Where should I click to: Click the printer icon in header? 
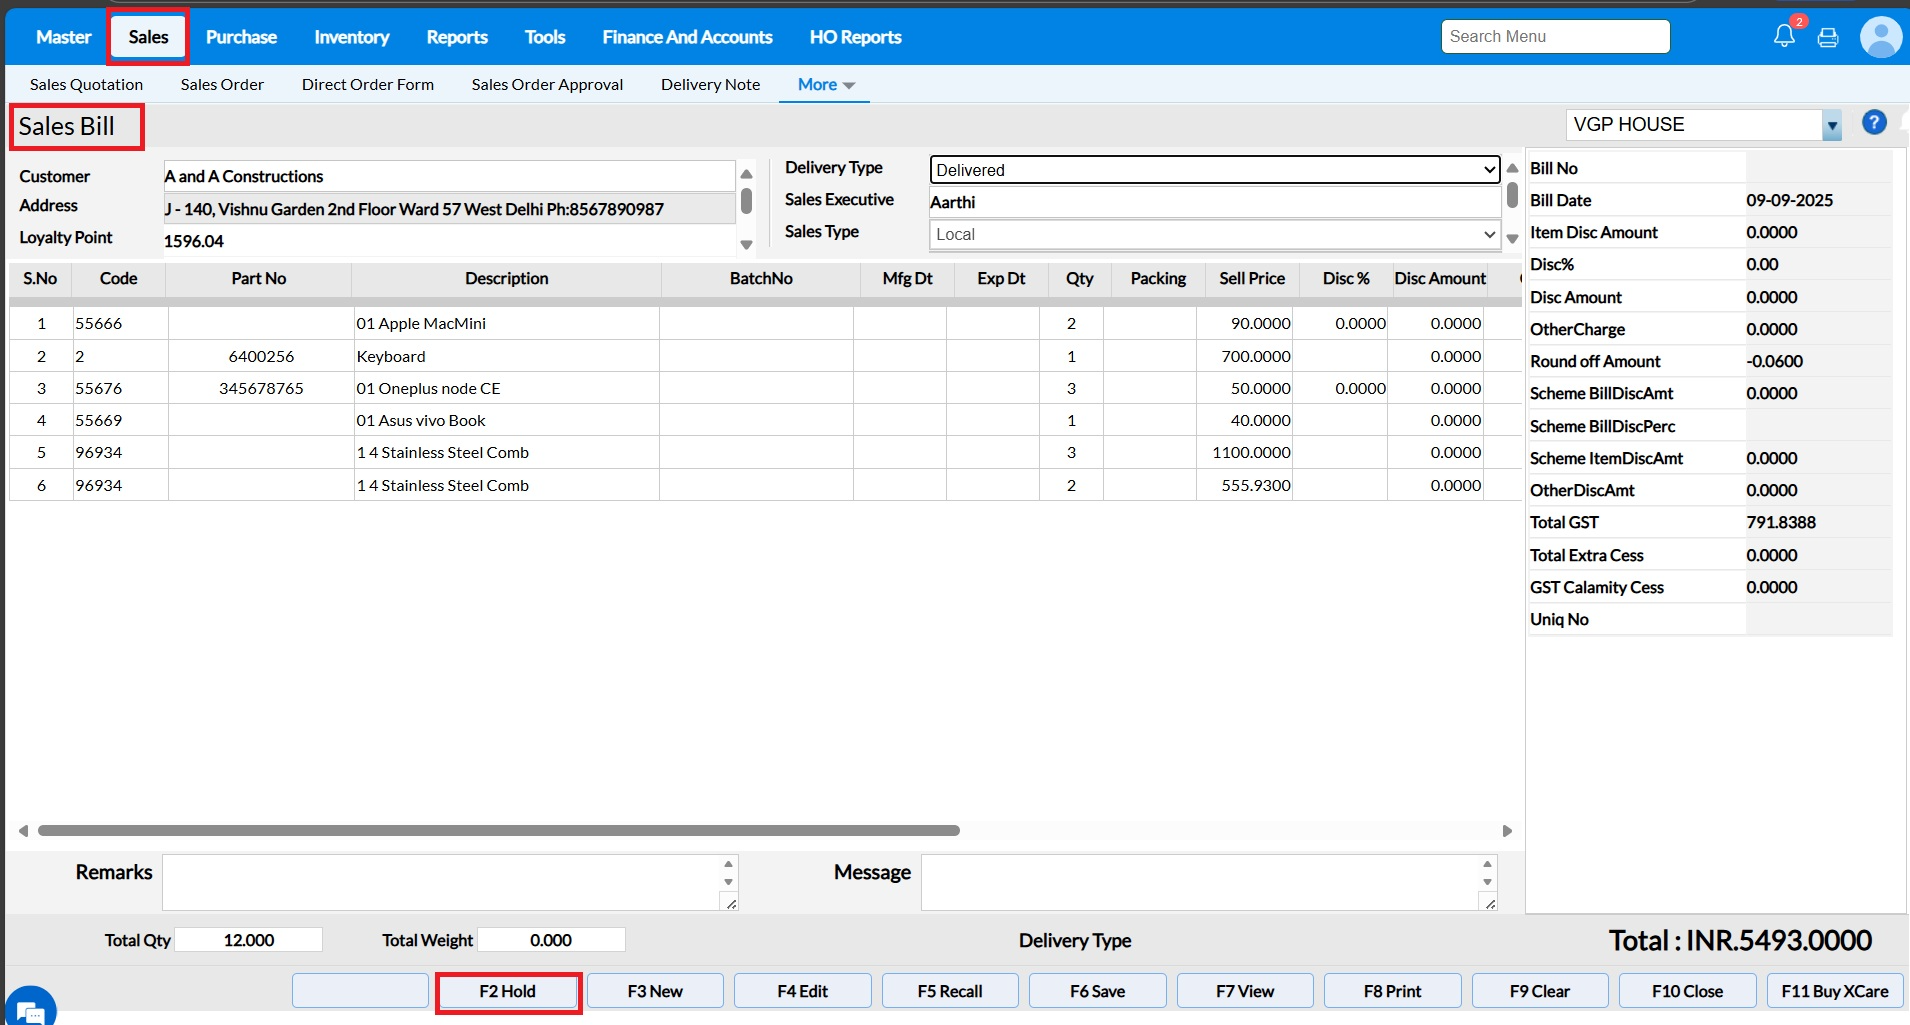1828,38
